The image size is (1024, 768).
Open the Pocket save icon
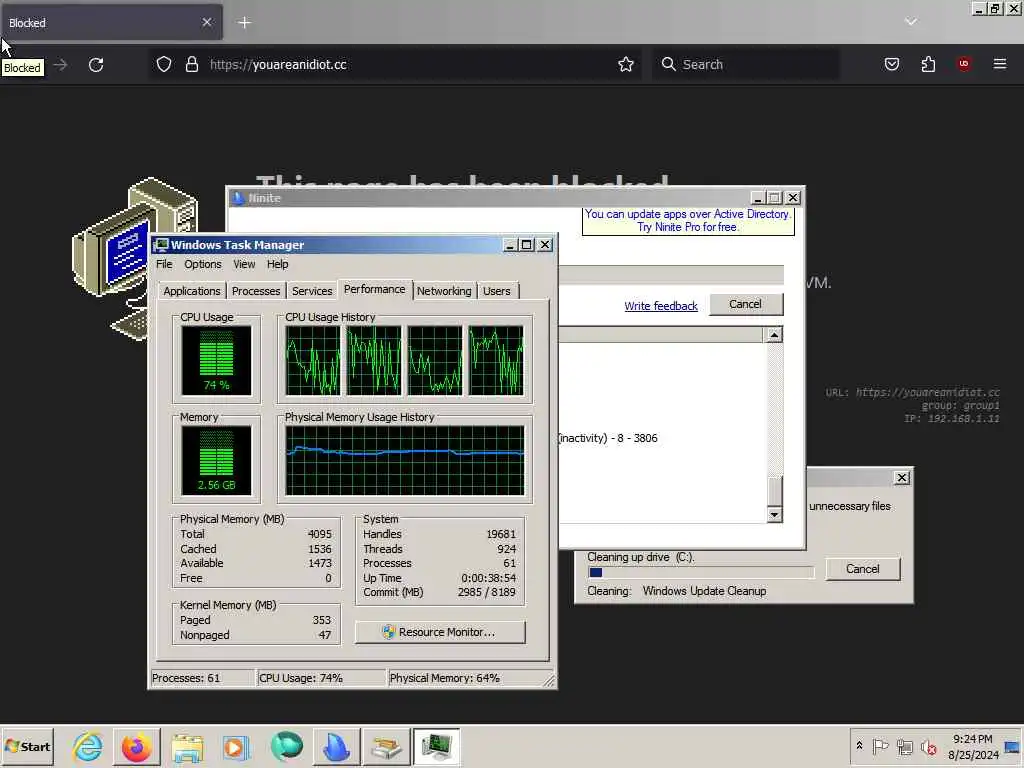coord(891,64)
